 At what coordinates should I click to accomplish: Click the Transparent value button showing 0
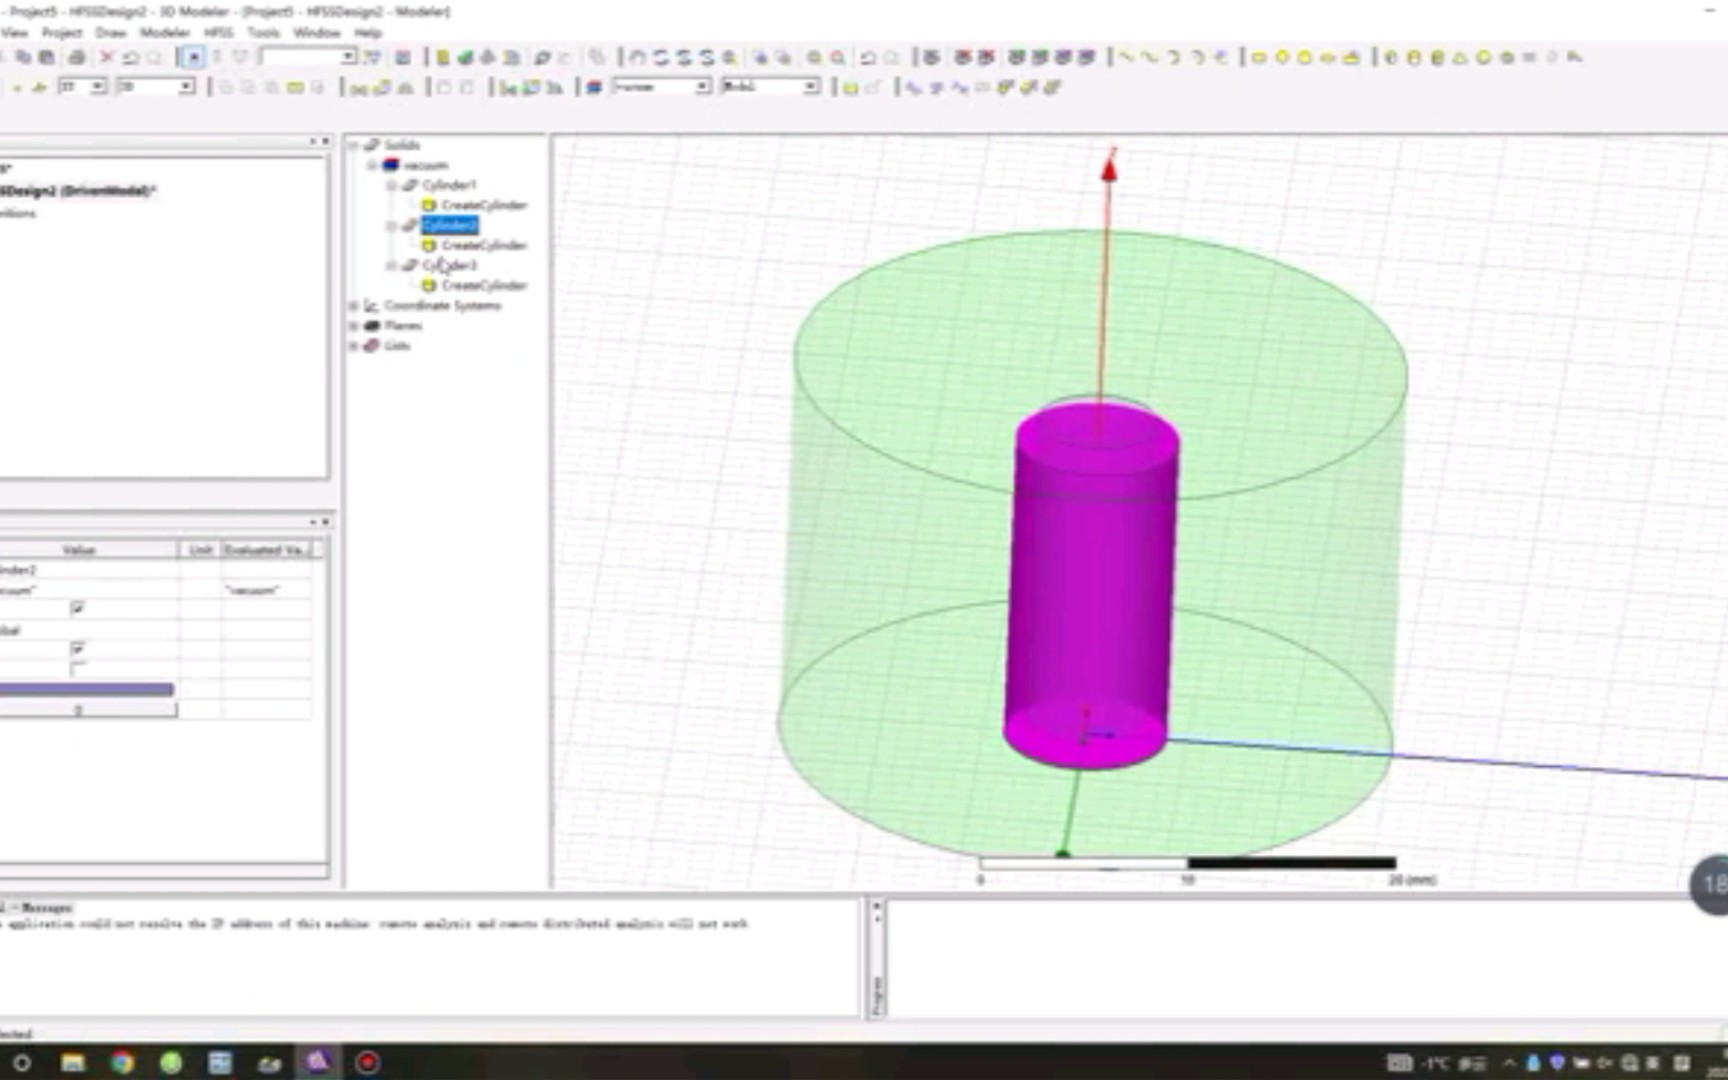click(x=88, y=710)
